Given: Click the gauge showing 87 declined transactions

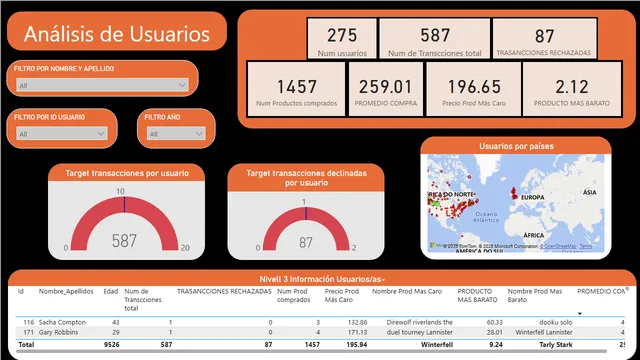Looking at the screenshot, I should (x=306, y=229).
